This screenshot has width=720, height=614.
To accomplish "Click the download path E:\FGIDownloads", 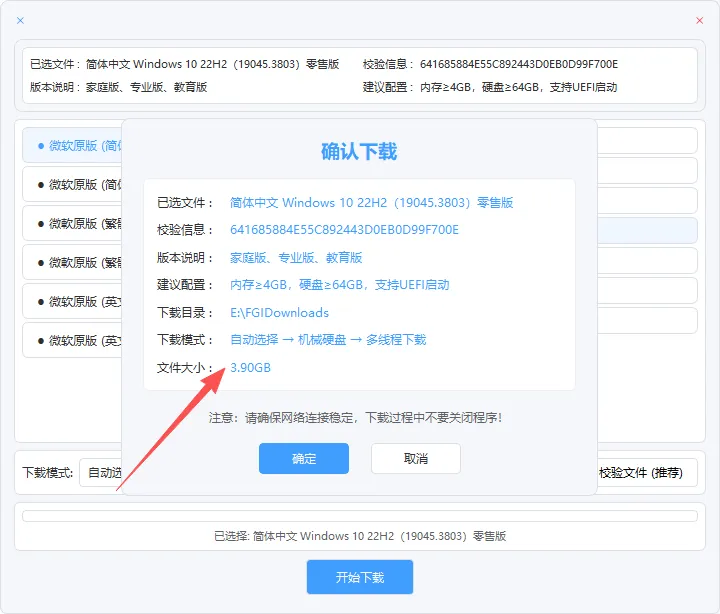I will pyautogui.click(x=279, y=313).
